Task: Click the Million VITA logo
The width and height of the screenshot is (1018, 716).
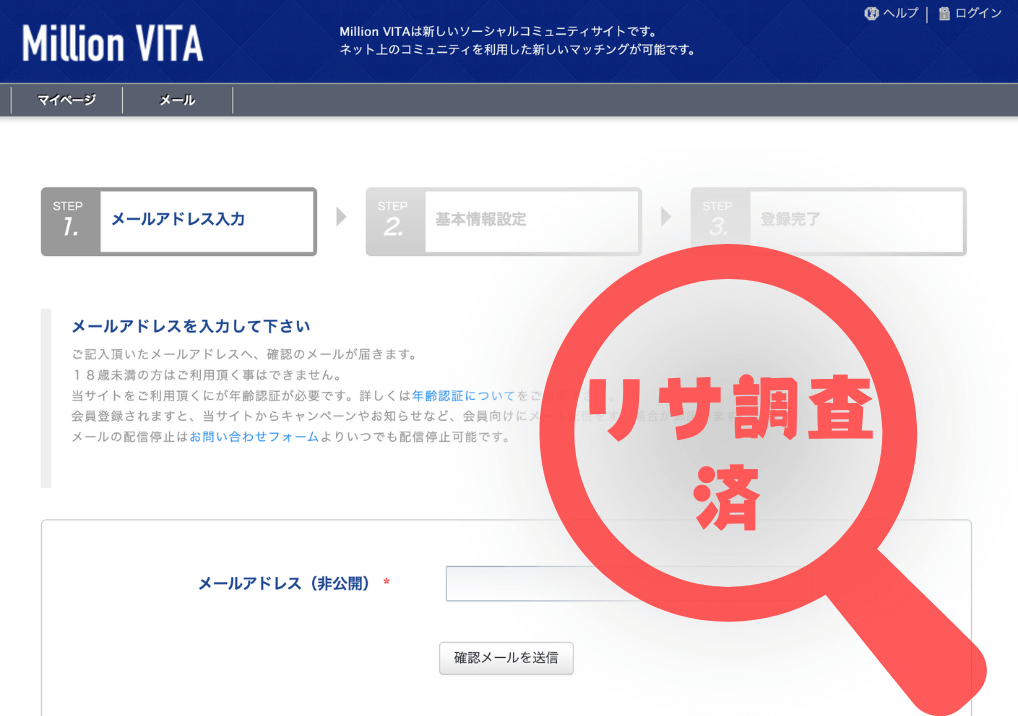Action: pos(112,43)
